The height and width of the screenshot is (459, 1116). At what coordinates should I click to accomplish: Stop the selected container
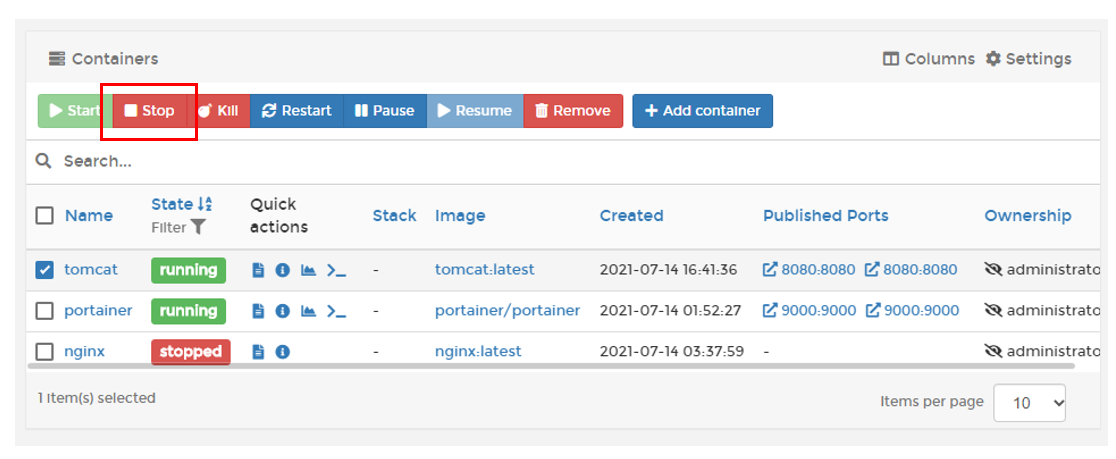pyautogui.click(x=149, y=111)
